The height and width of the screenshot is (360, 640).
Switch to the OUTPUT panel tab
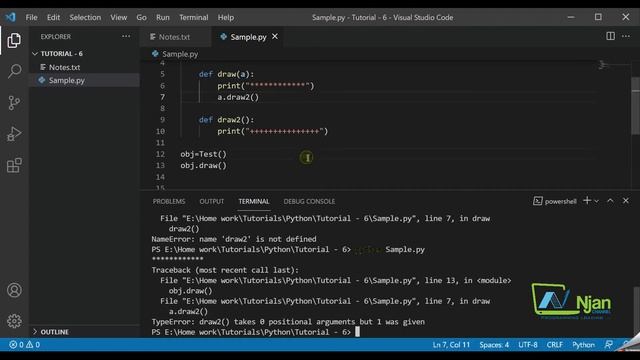click(x=211, y=201)
